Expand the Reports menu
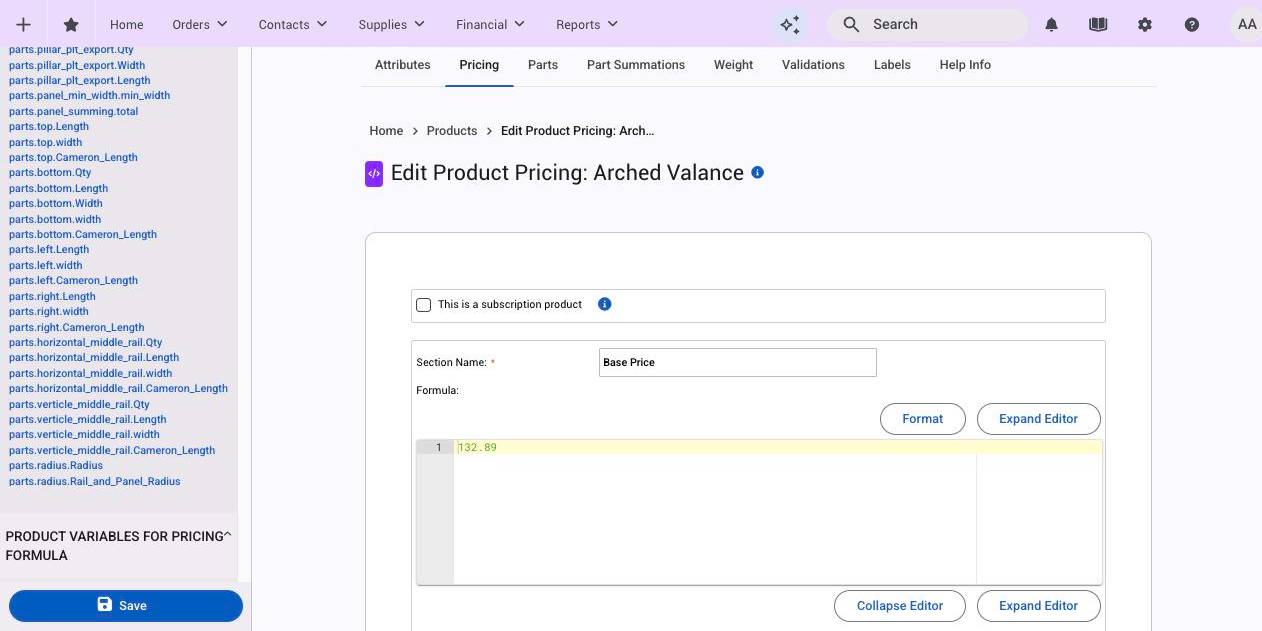Screen dimensions: 1262x631 click(x=587, y=24)
